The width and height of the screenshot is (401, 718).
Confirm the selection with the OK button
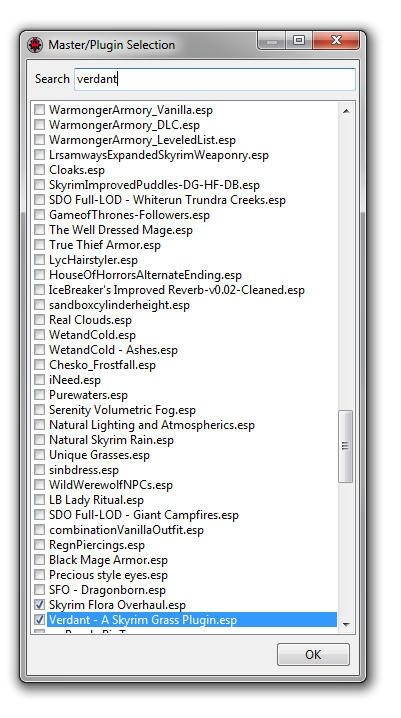tap(313, 654)
